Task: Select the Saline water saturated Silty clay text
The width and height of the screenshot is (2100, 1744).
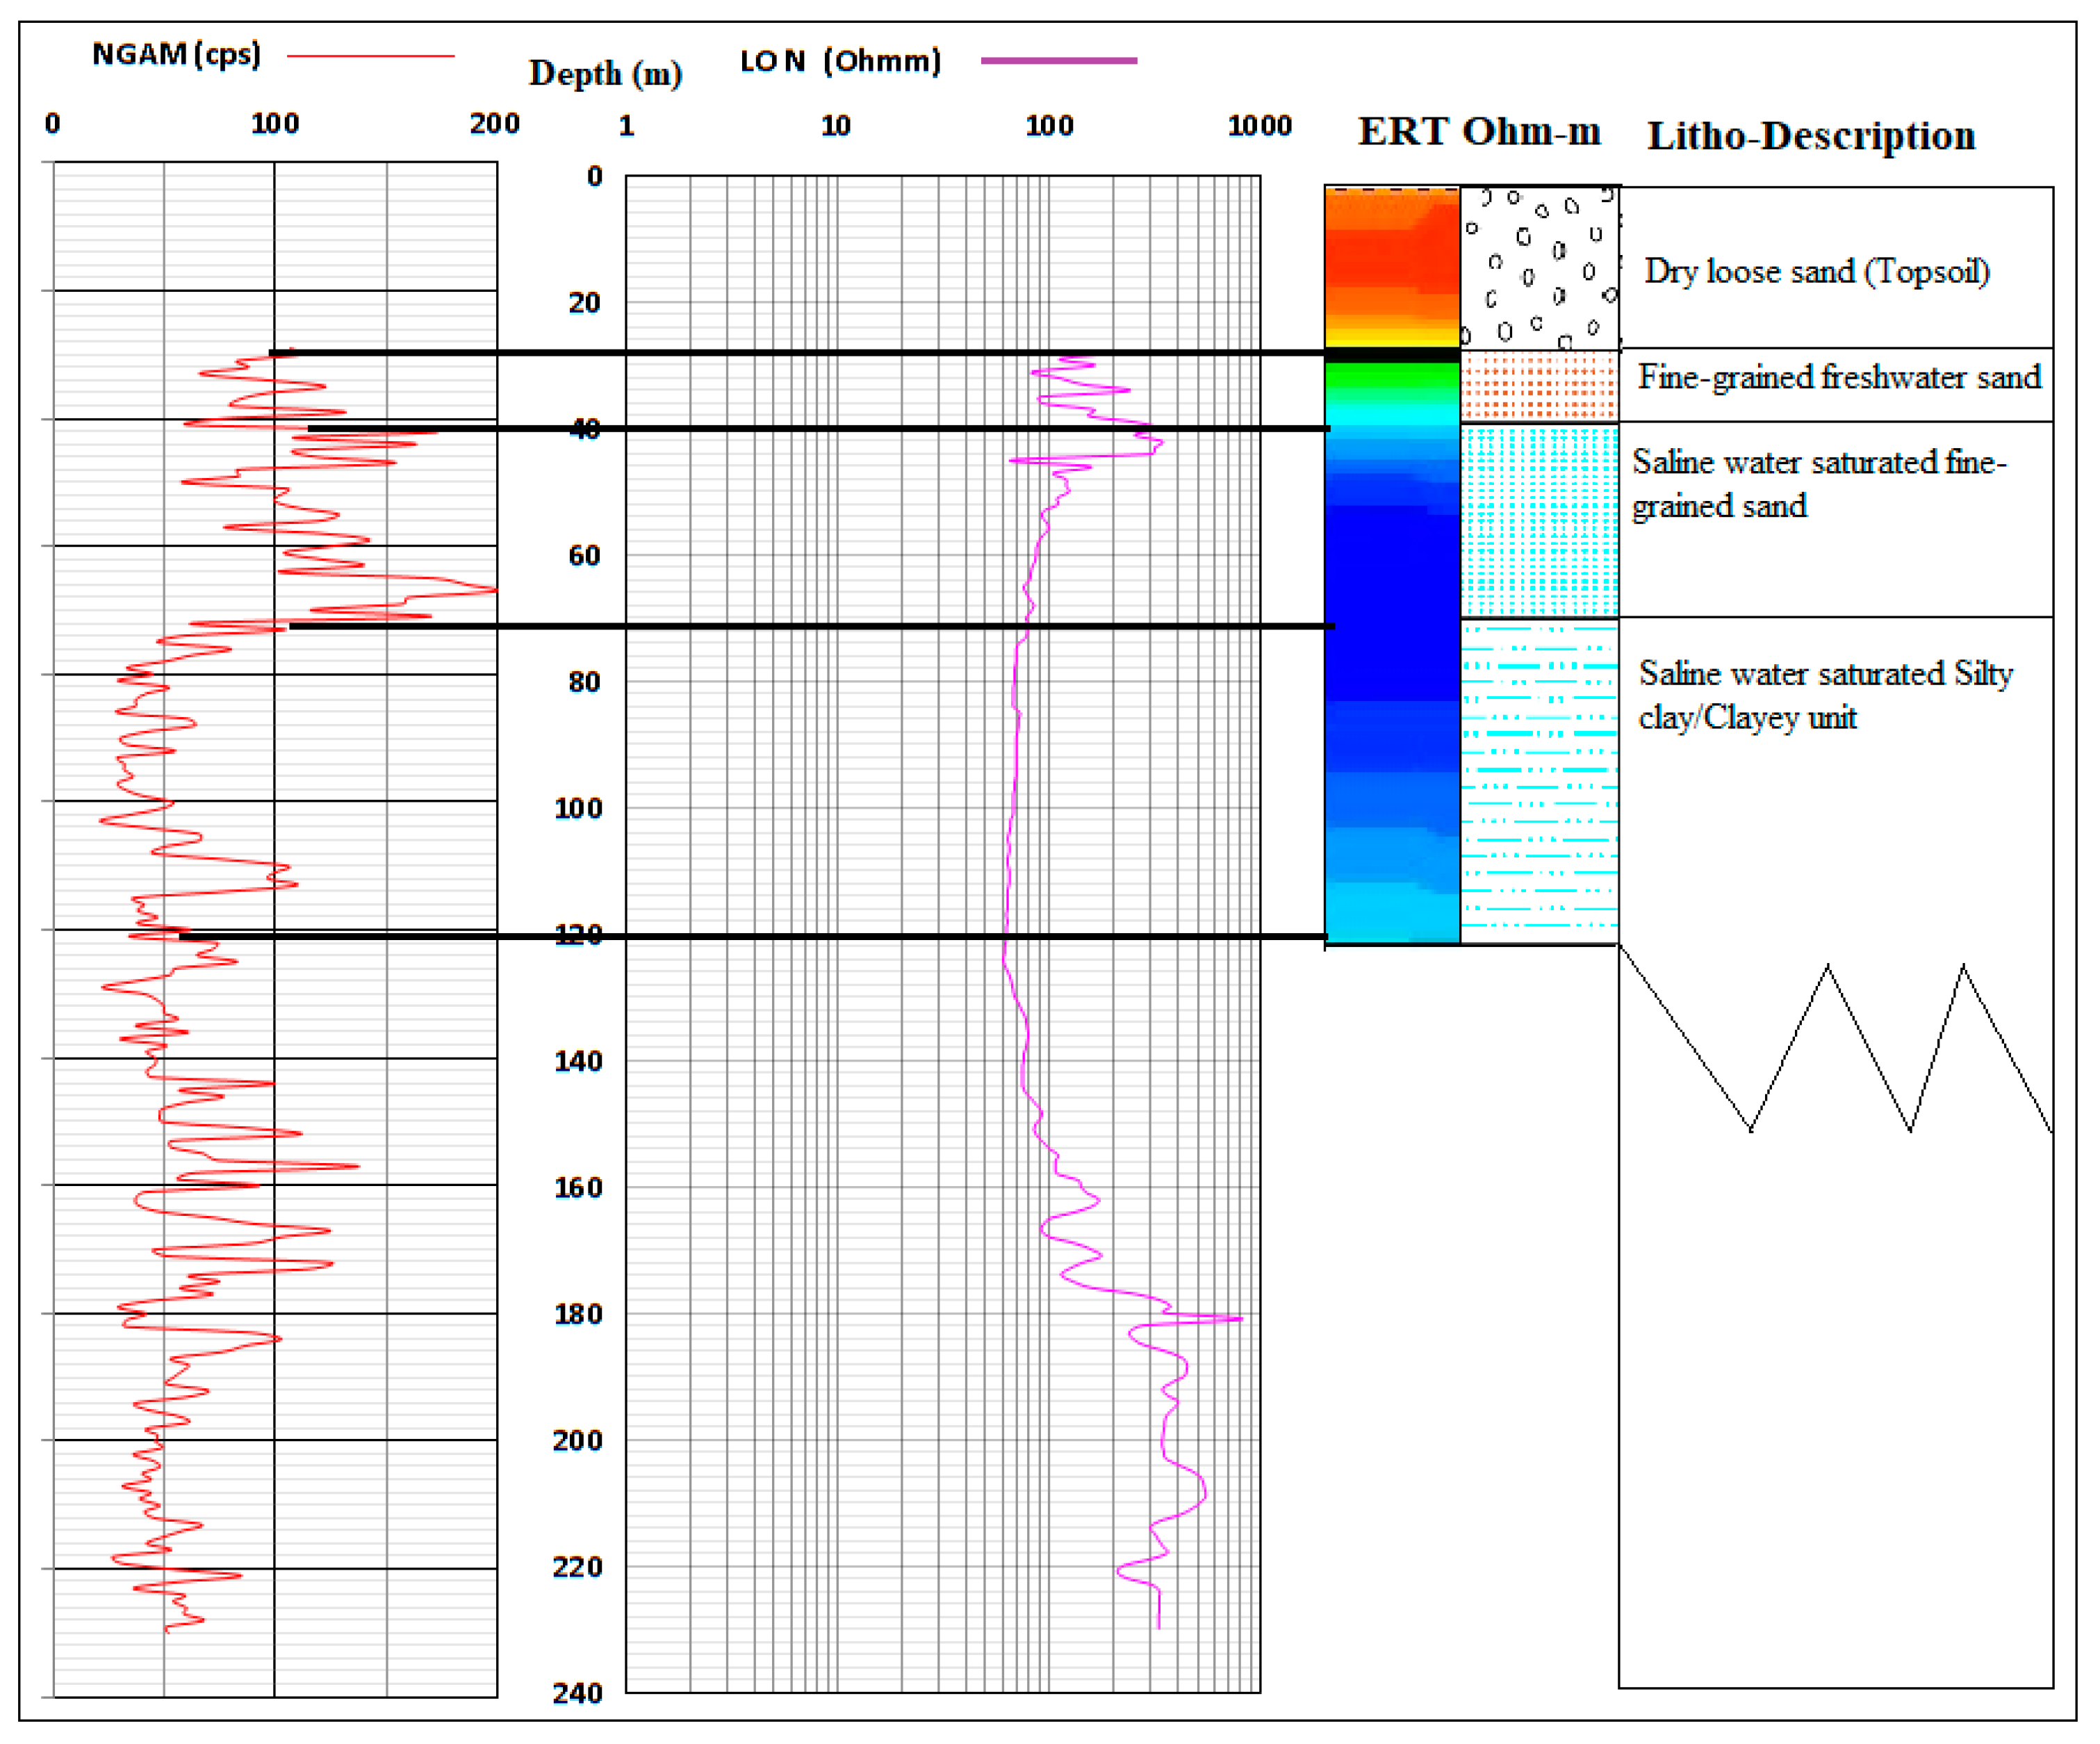Action: [1825, 695]
